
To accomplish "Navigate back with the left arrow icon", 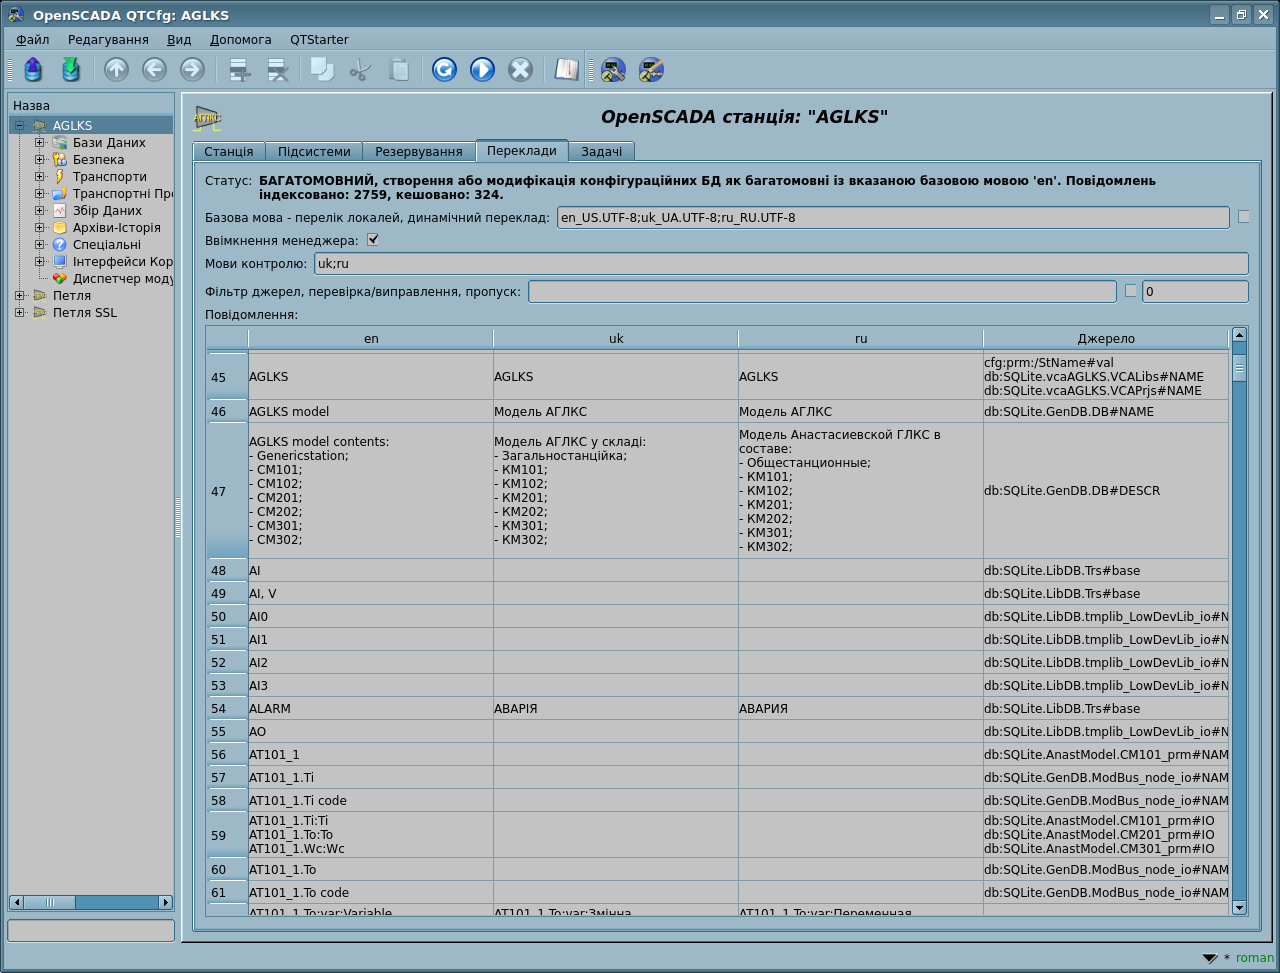I will [x=154, y=69].
